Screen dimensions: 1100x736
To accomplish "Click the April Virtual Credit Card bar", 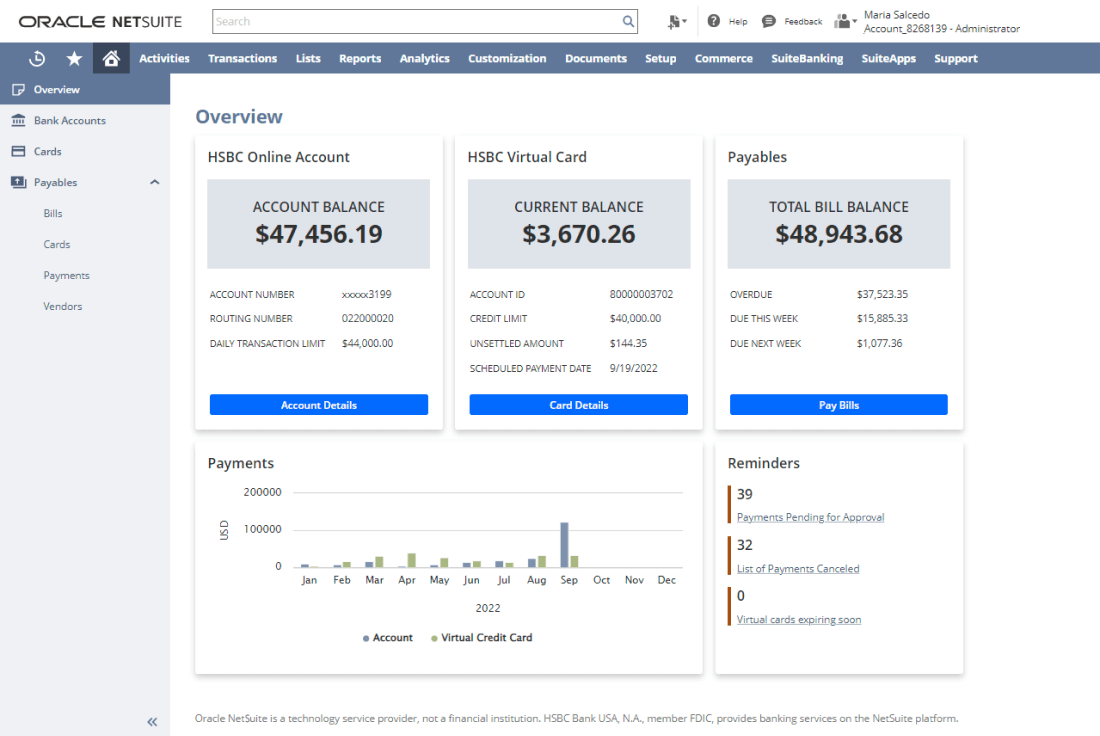I will point(412,560).
